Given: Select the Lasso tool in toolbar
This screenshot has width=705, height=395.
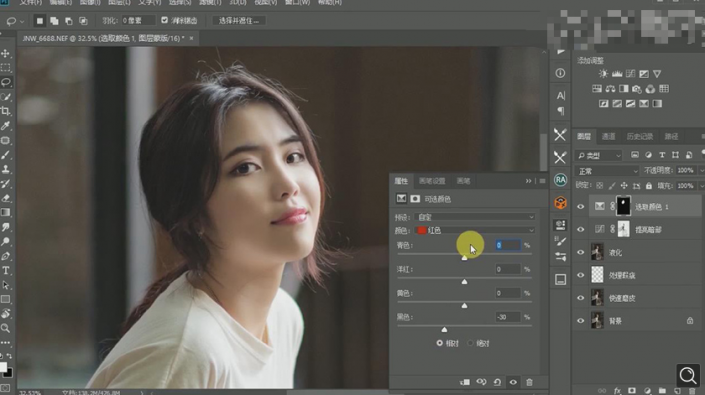Looking at the screenshot, I should (x=5, y=82).
